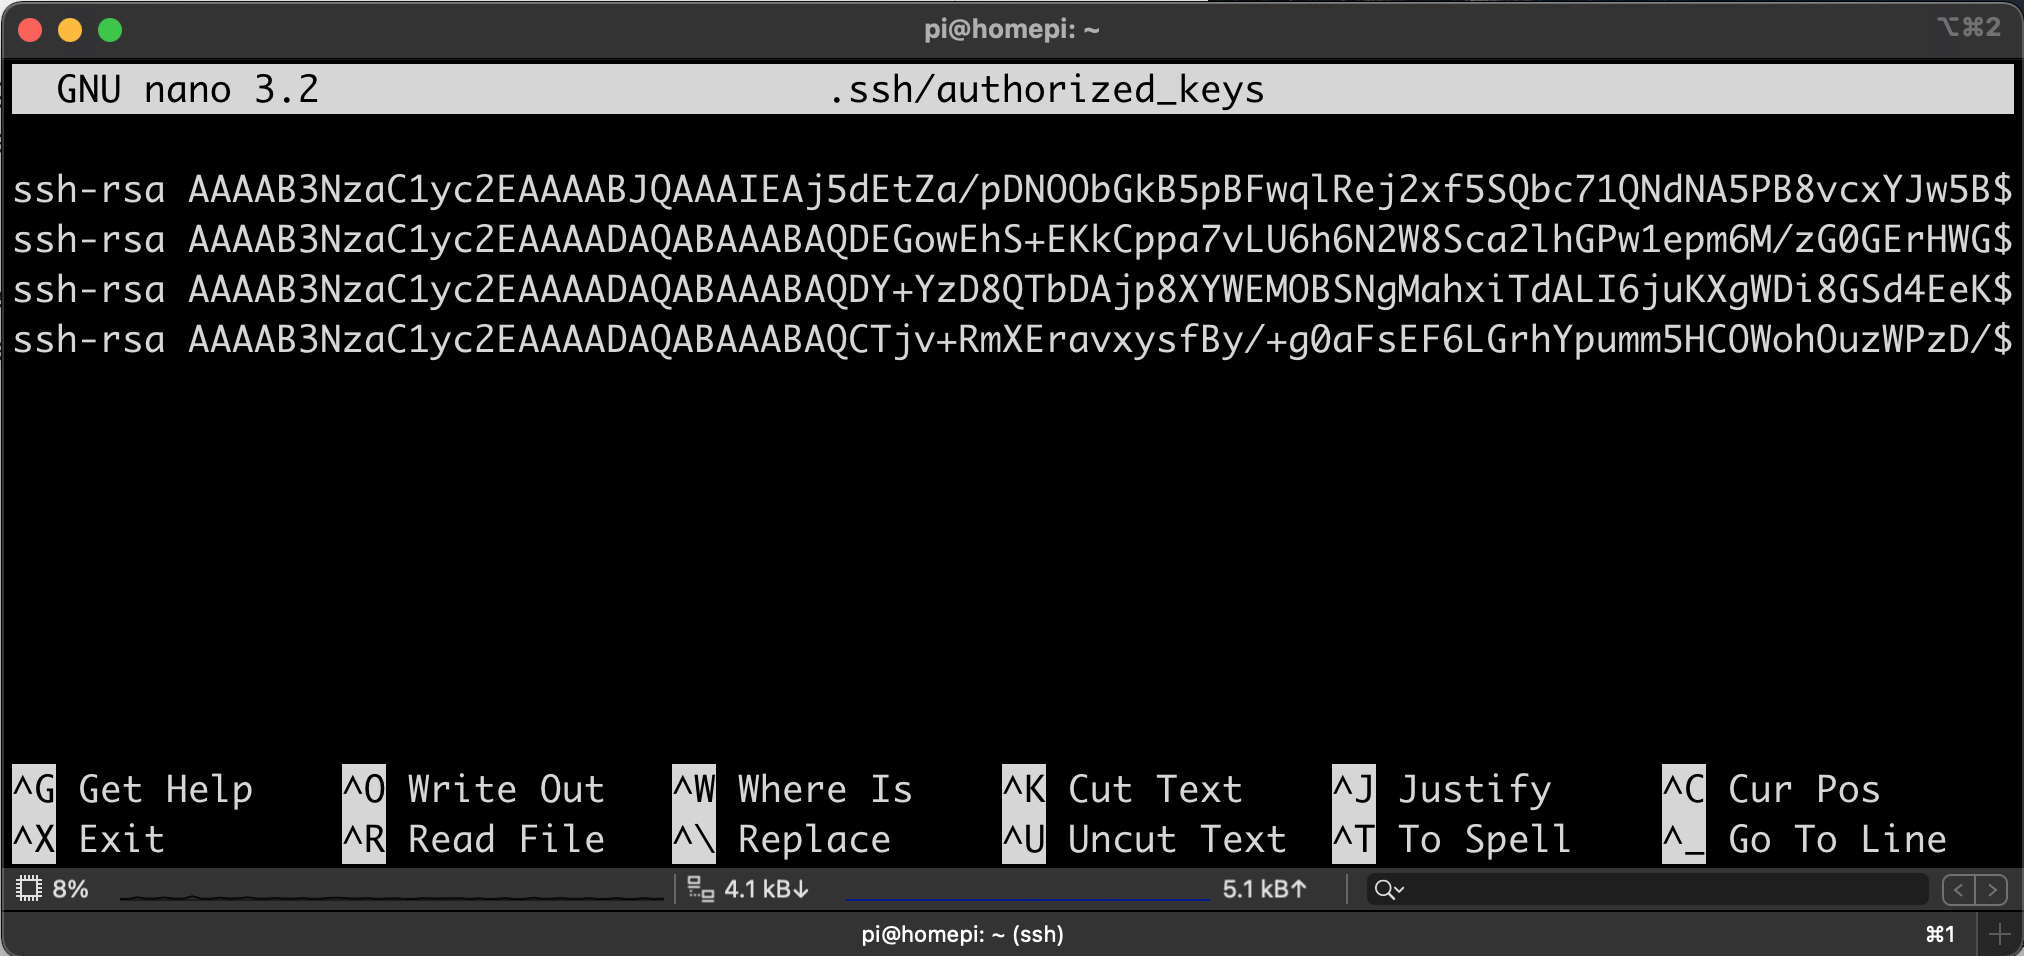Click the ^G Get Help shortcut

133,789
